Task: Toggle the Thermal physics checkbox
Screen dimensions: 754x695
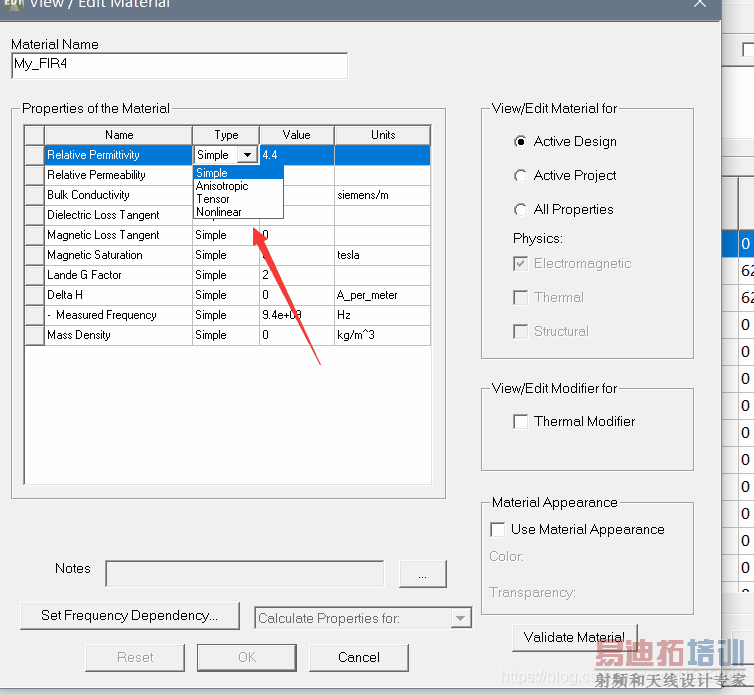Action: click(x=520, y=298)
